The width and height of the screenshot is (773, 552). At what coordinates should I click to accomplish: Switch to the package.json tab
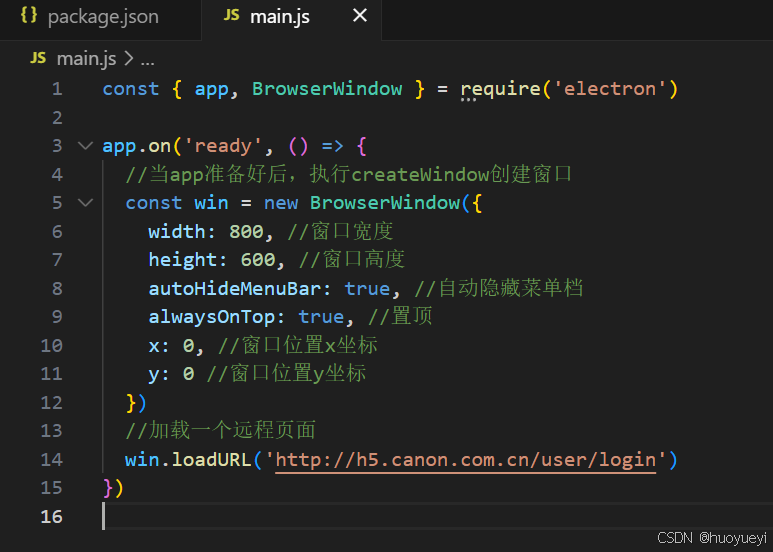101,18
